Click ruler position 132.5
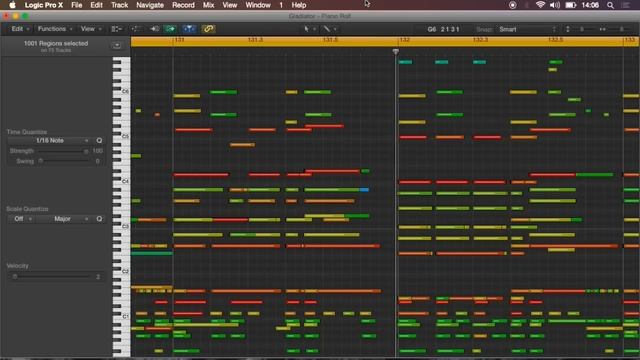Screen dimensions: 640x360 (x=556, y=40)
